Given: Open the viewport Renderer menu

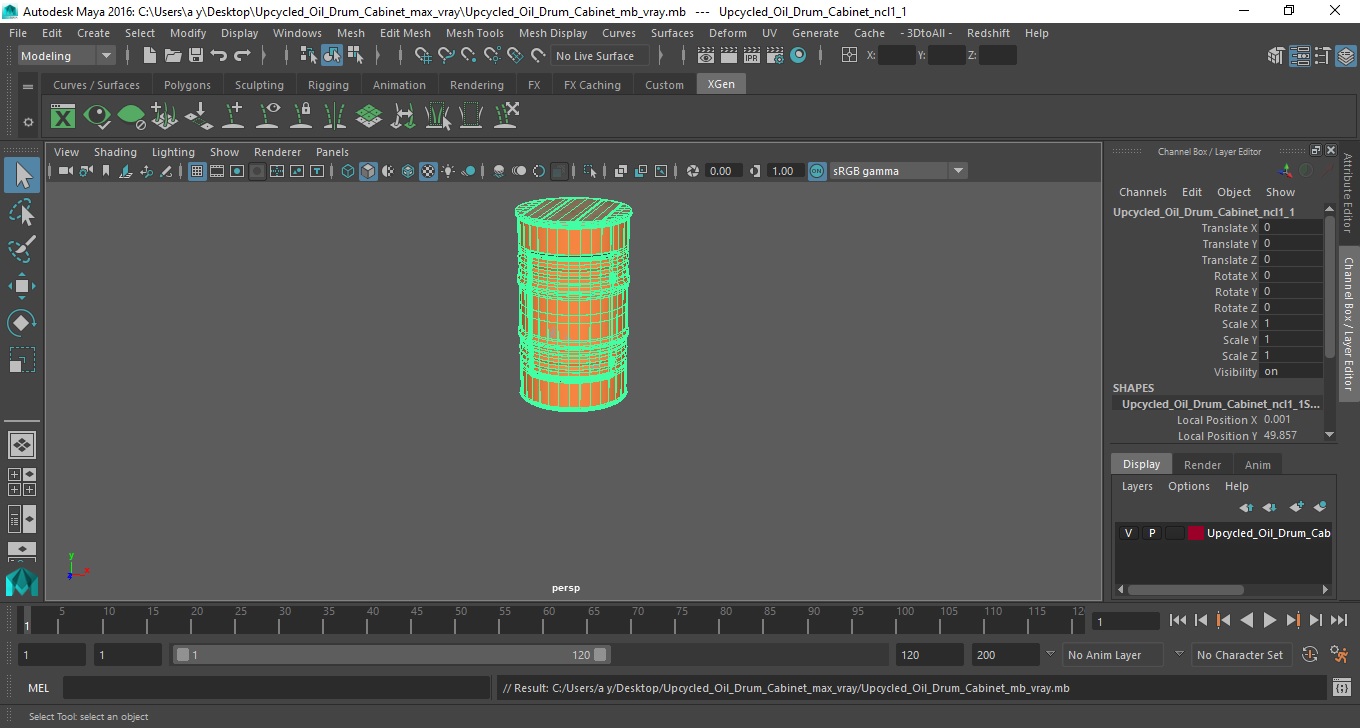Looking at the screenshot, I should 277,152.
